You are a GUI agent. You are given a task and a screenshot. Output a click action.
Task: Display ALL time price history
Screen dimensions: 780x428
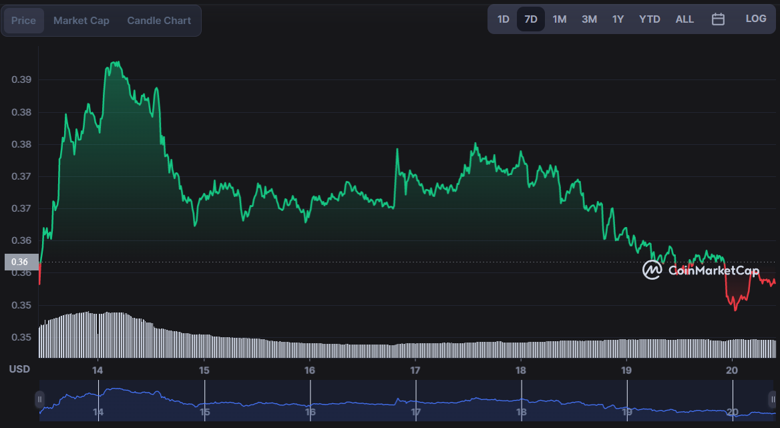(x=684, y=19)
